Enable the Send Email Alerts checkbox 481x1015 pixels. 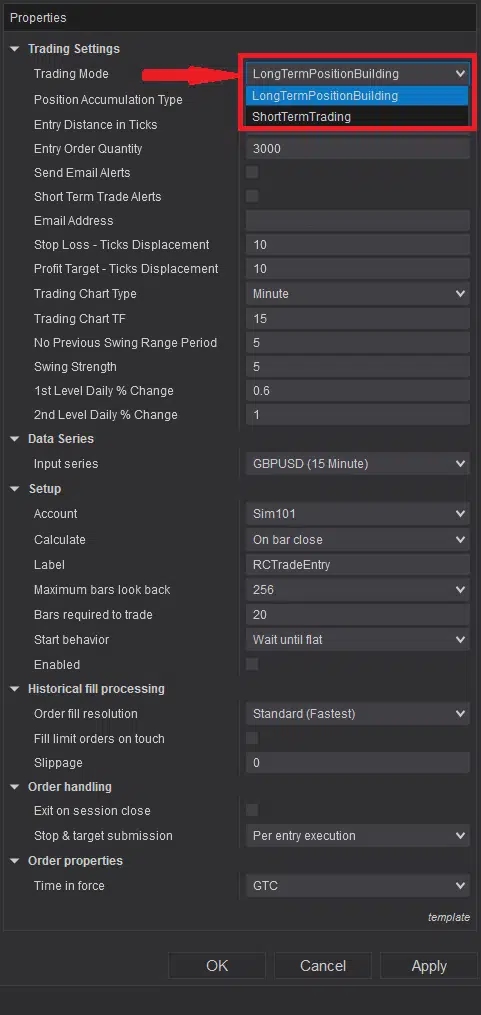point(252,172)
